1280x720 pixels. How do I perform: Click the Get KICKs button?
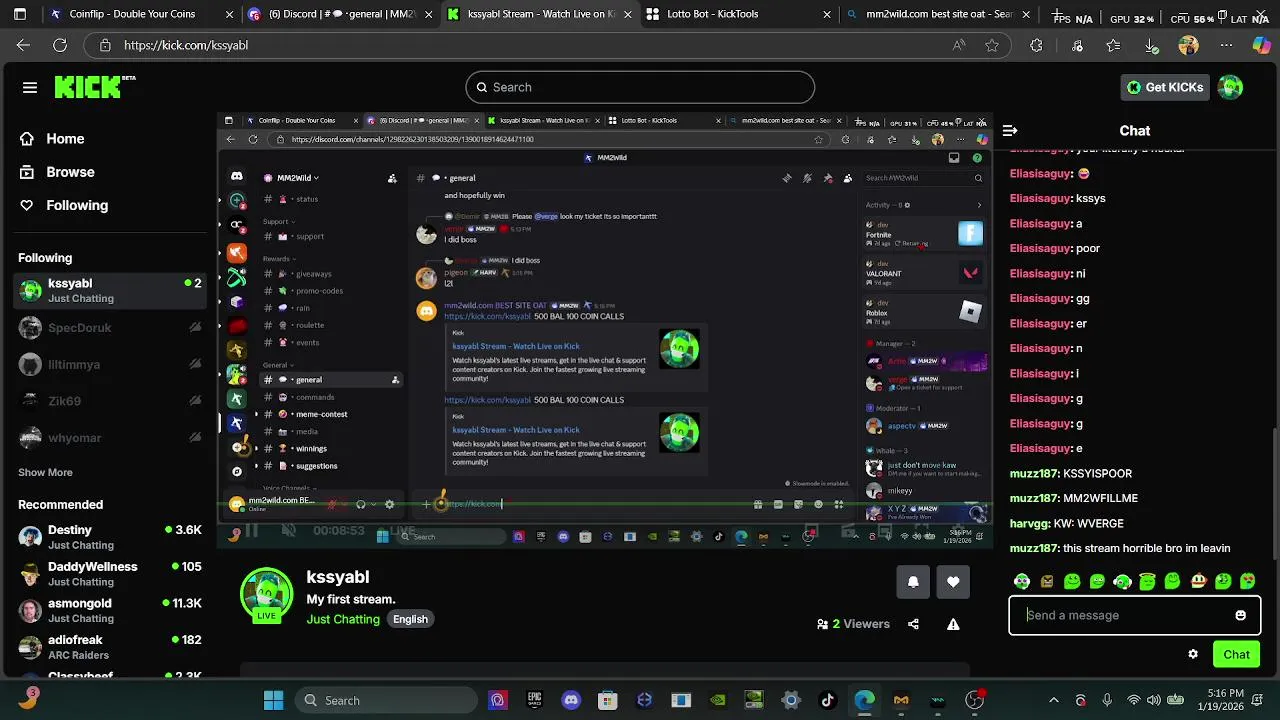(1165, 87)
